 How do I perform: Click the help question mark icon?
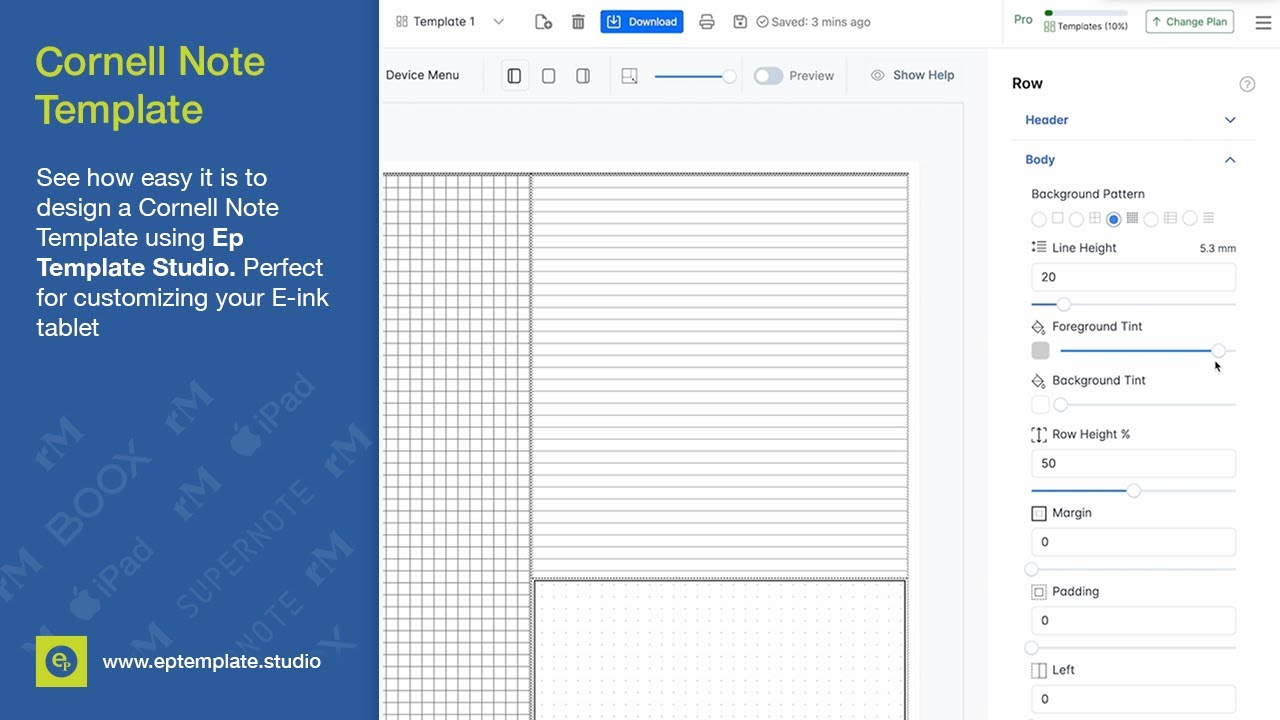pos(1247,84)
